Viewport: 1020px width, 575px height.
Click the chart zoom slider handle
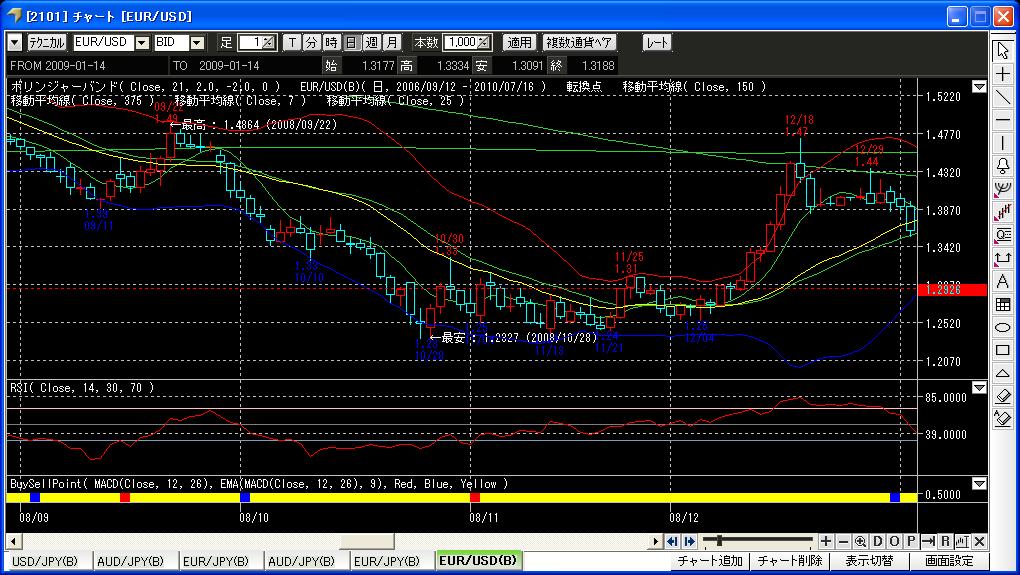719,541
